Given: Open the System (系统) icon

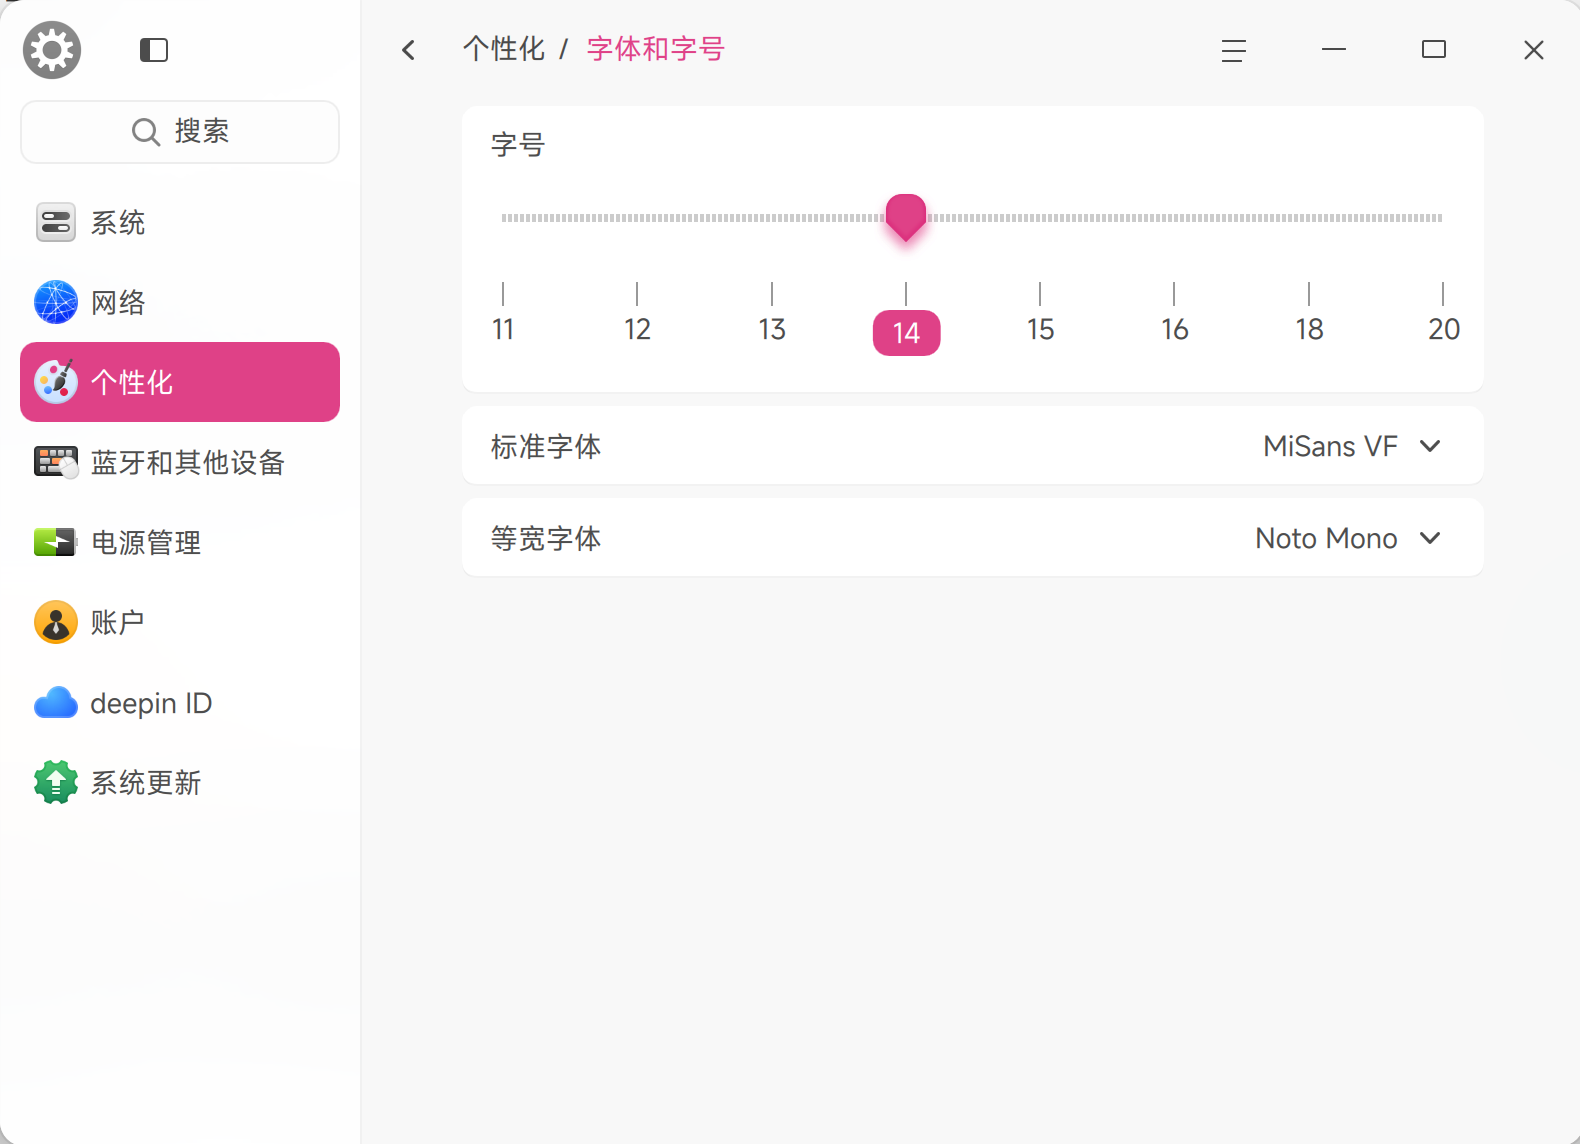Looking at the screenshot, I should point(56,222).
